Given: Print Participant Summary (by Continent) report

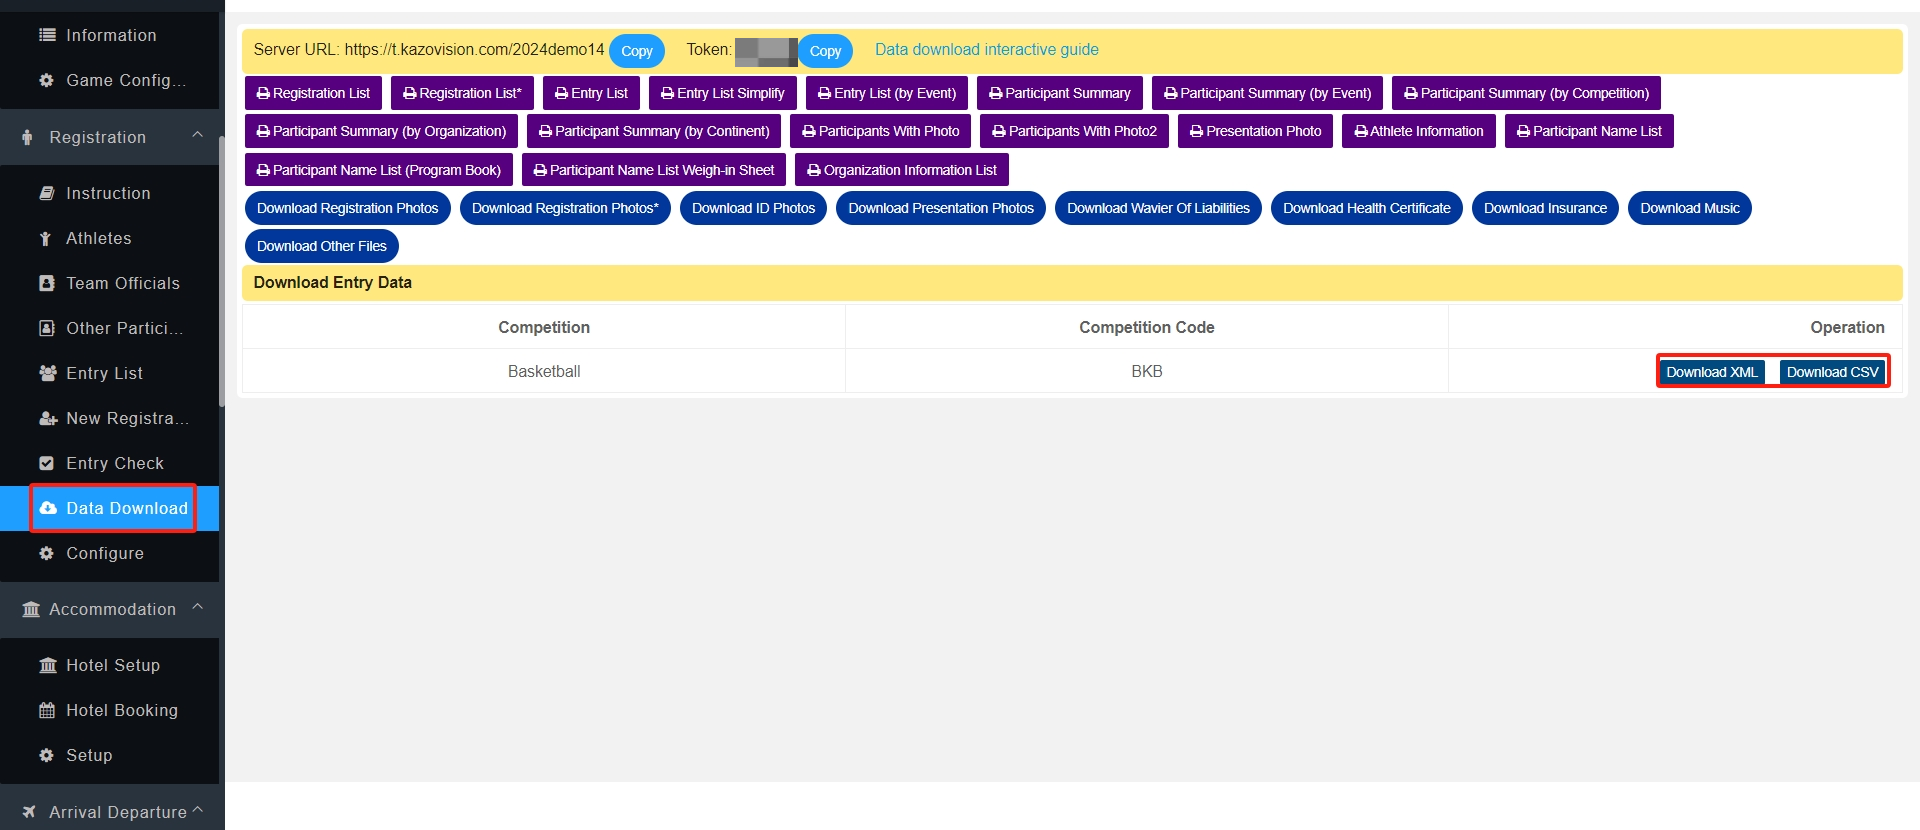Looking at the screenshot, I should coord(654,131).
